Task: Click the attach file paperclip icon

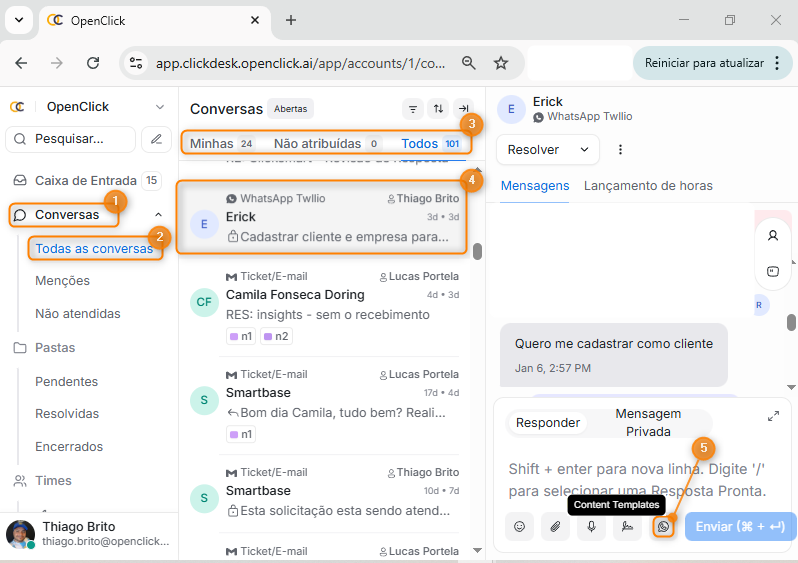Action: (555, 526)
